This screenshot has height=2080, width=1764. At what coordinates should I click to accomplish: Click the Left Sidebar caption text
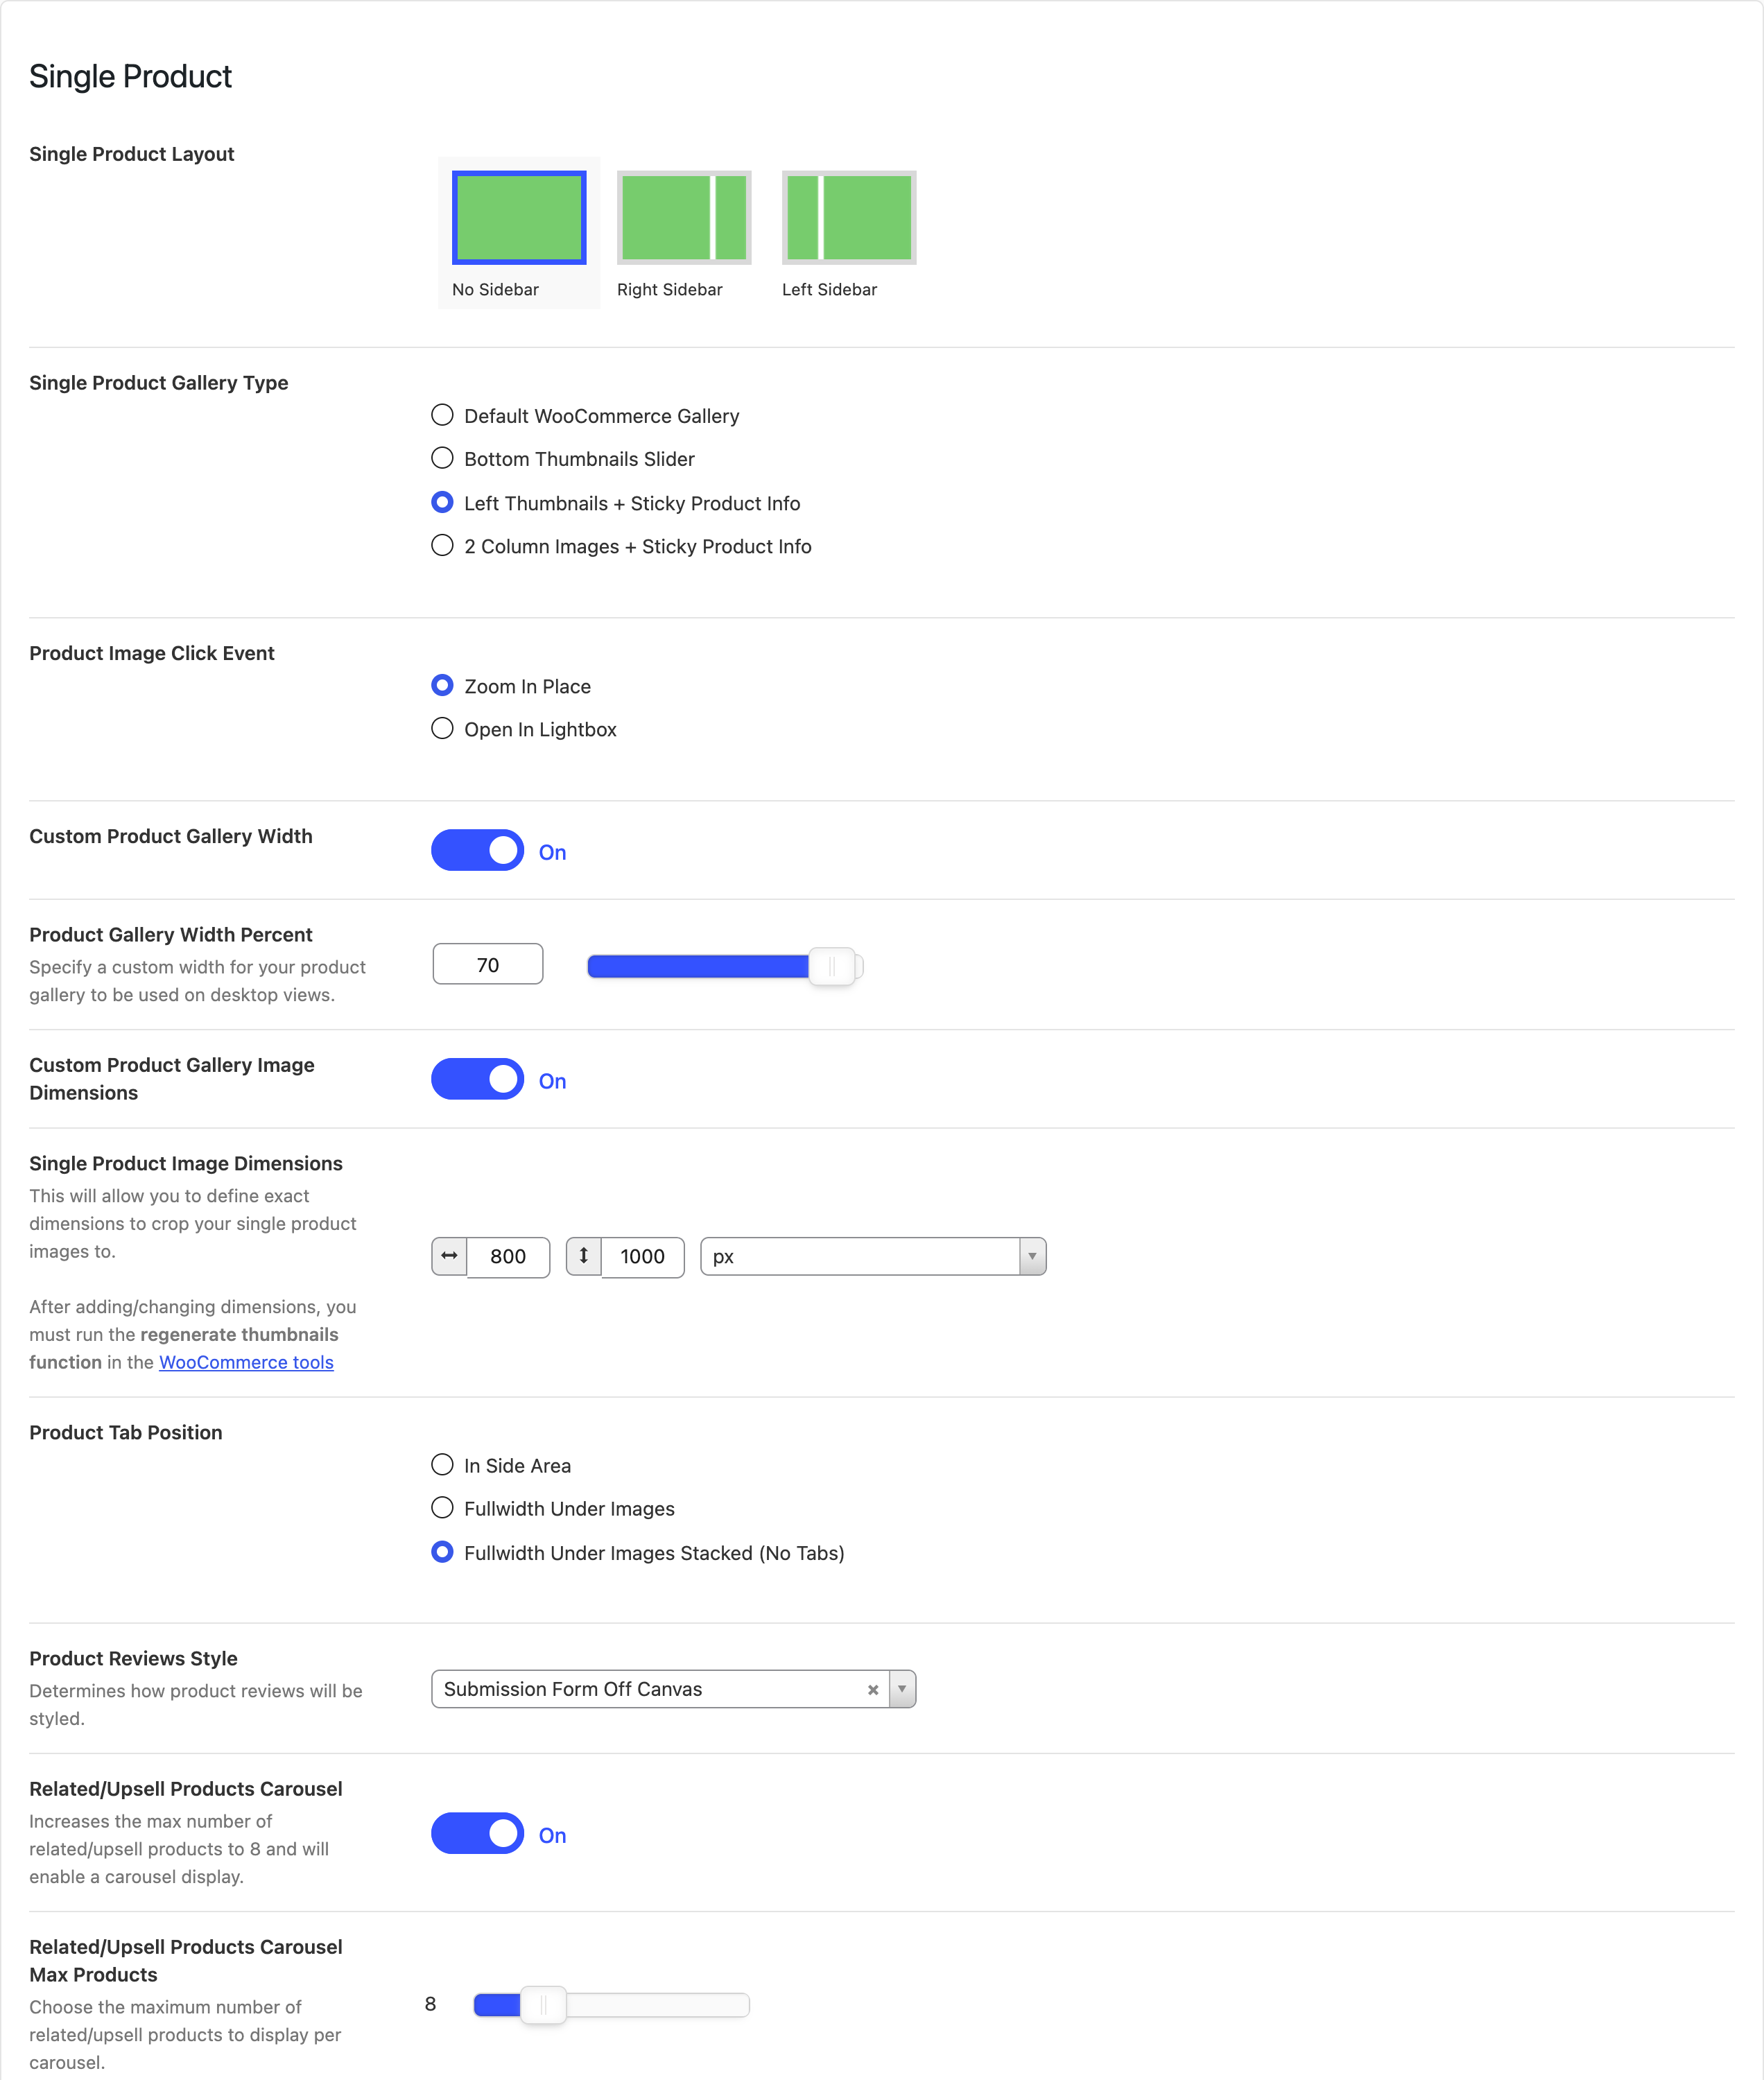click(x=829, y=289)
